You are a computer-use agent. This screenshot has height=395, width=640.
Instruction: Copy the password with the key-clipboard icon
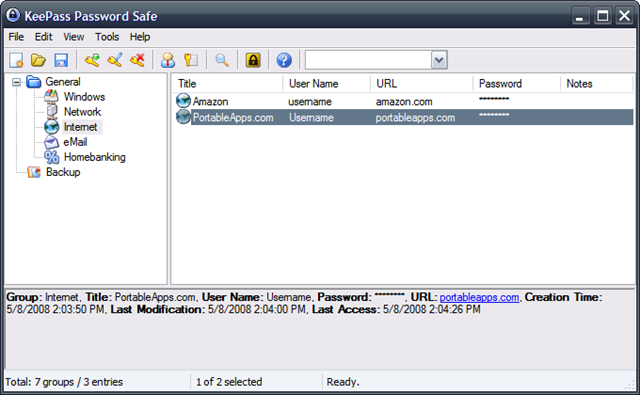pyautogui.click(x=191, y=60)
